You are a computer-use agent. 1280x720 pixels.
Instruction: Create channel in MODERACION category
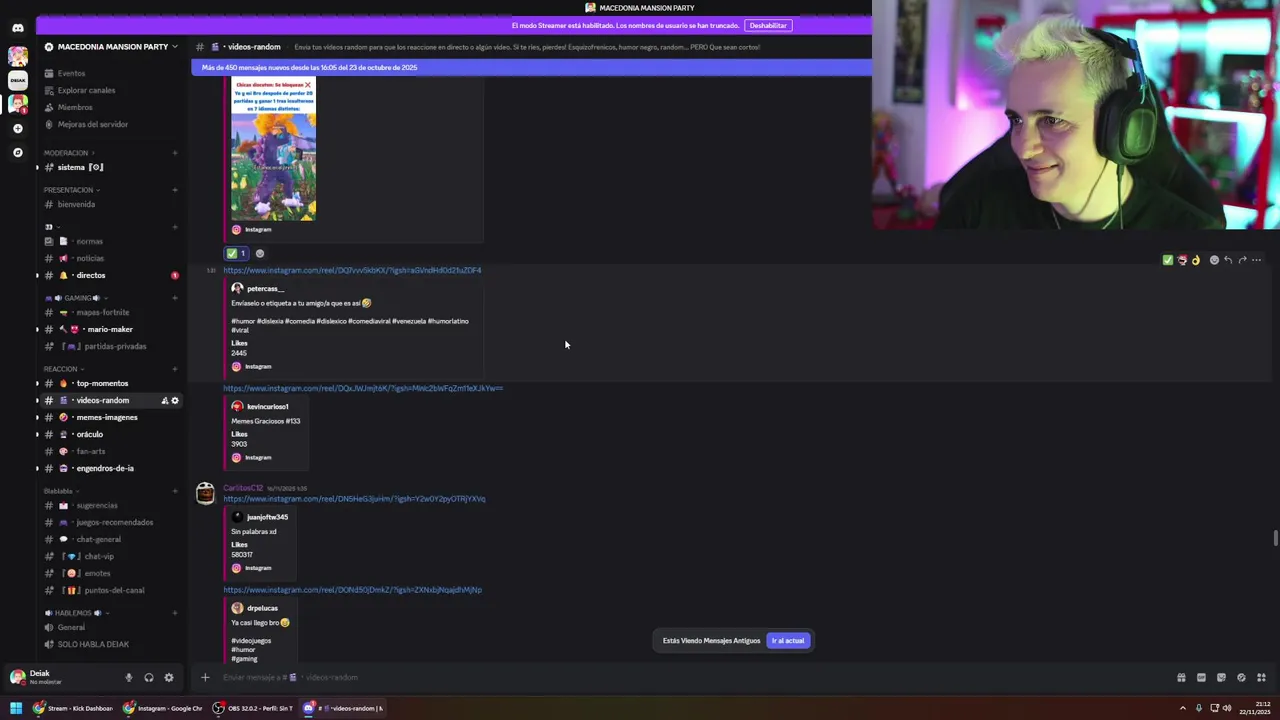tap(175, 153)
